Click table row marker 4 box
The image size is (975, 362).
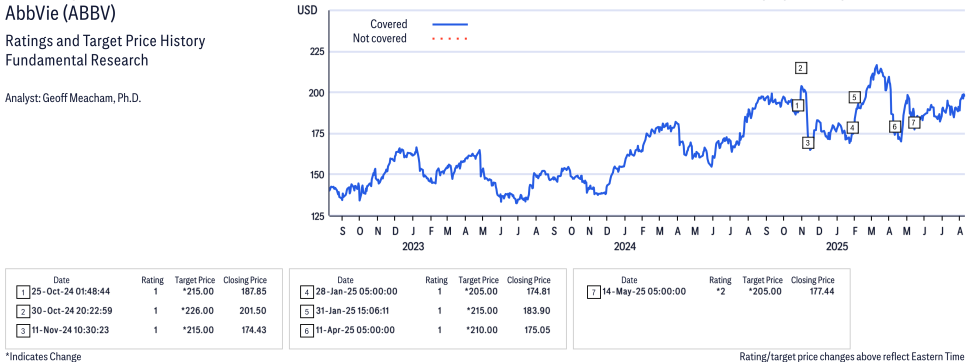(306, 292)
